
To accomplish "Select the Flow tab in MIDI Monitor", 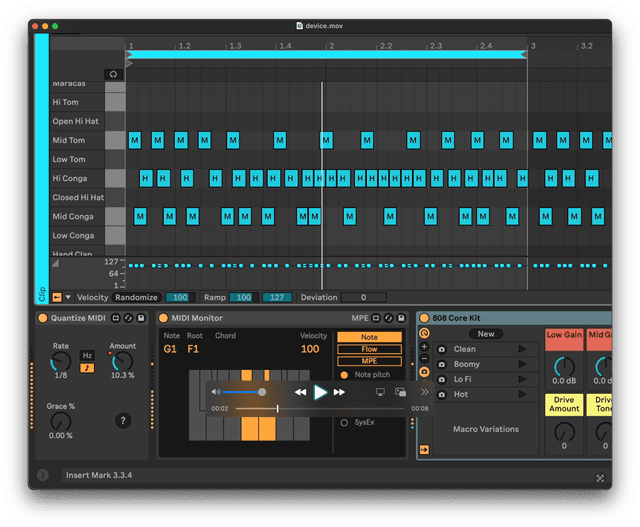I will 369,349.
